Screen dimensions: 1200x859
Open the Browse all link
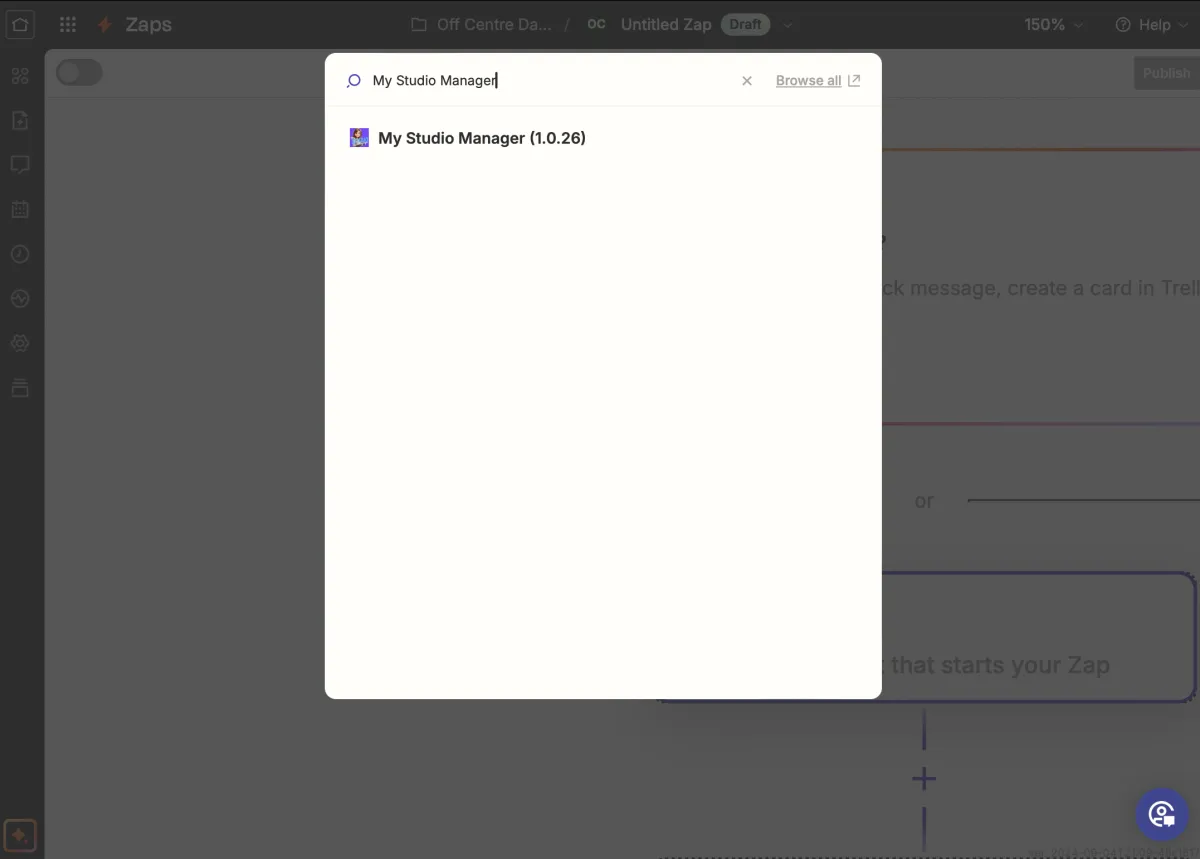[817, 81]
